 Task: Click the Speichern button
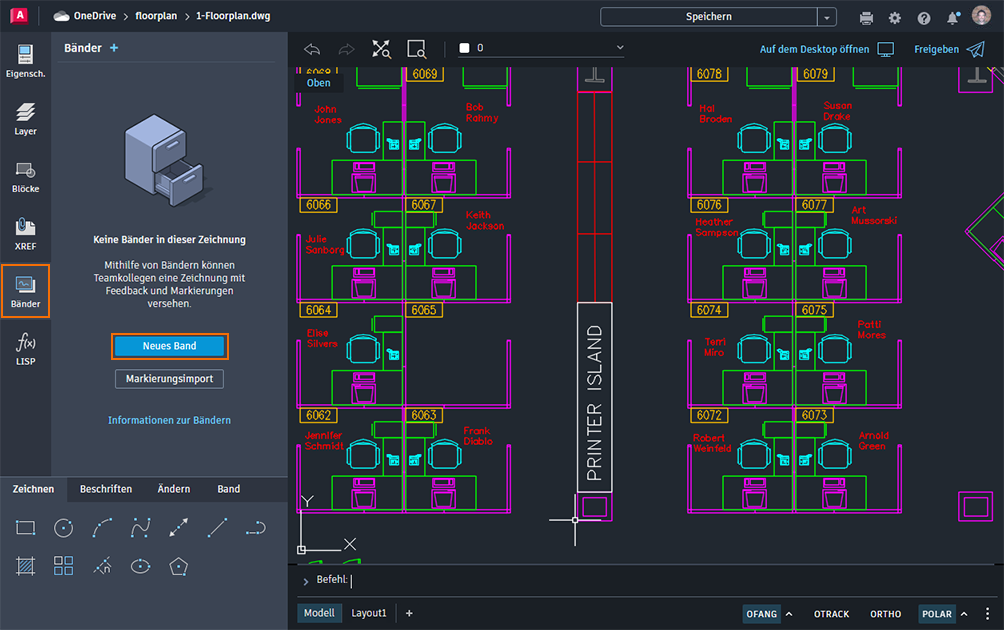(x=709, y=17)
